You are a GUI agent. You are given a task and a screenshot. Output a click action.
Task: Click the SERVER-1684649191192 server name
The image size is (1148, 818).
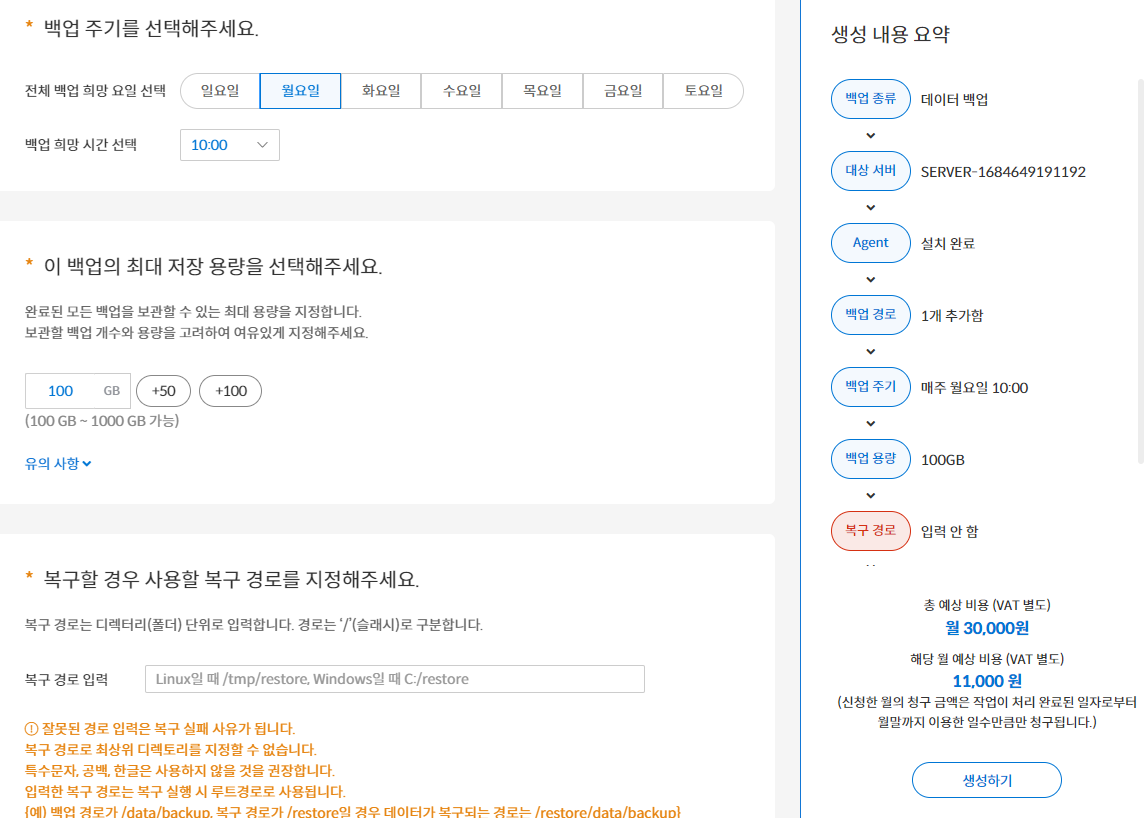pyautogui.click(x=1003, y=172)
